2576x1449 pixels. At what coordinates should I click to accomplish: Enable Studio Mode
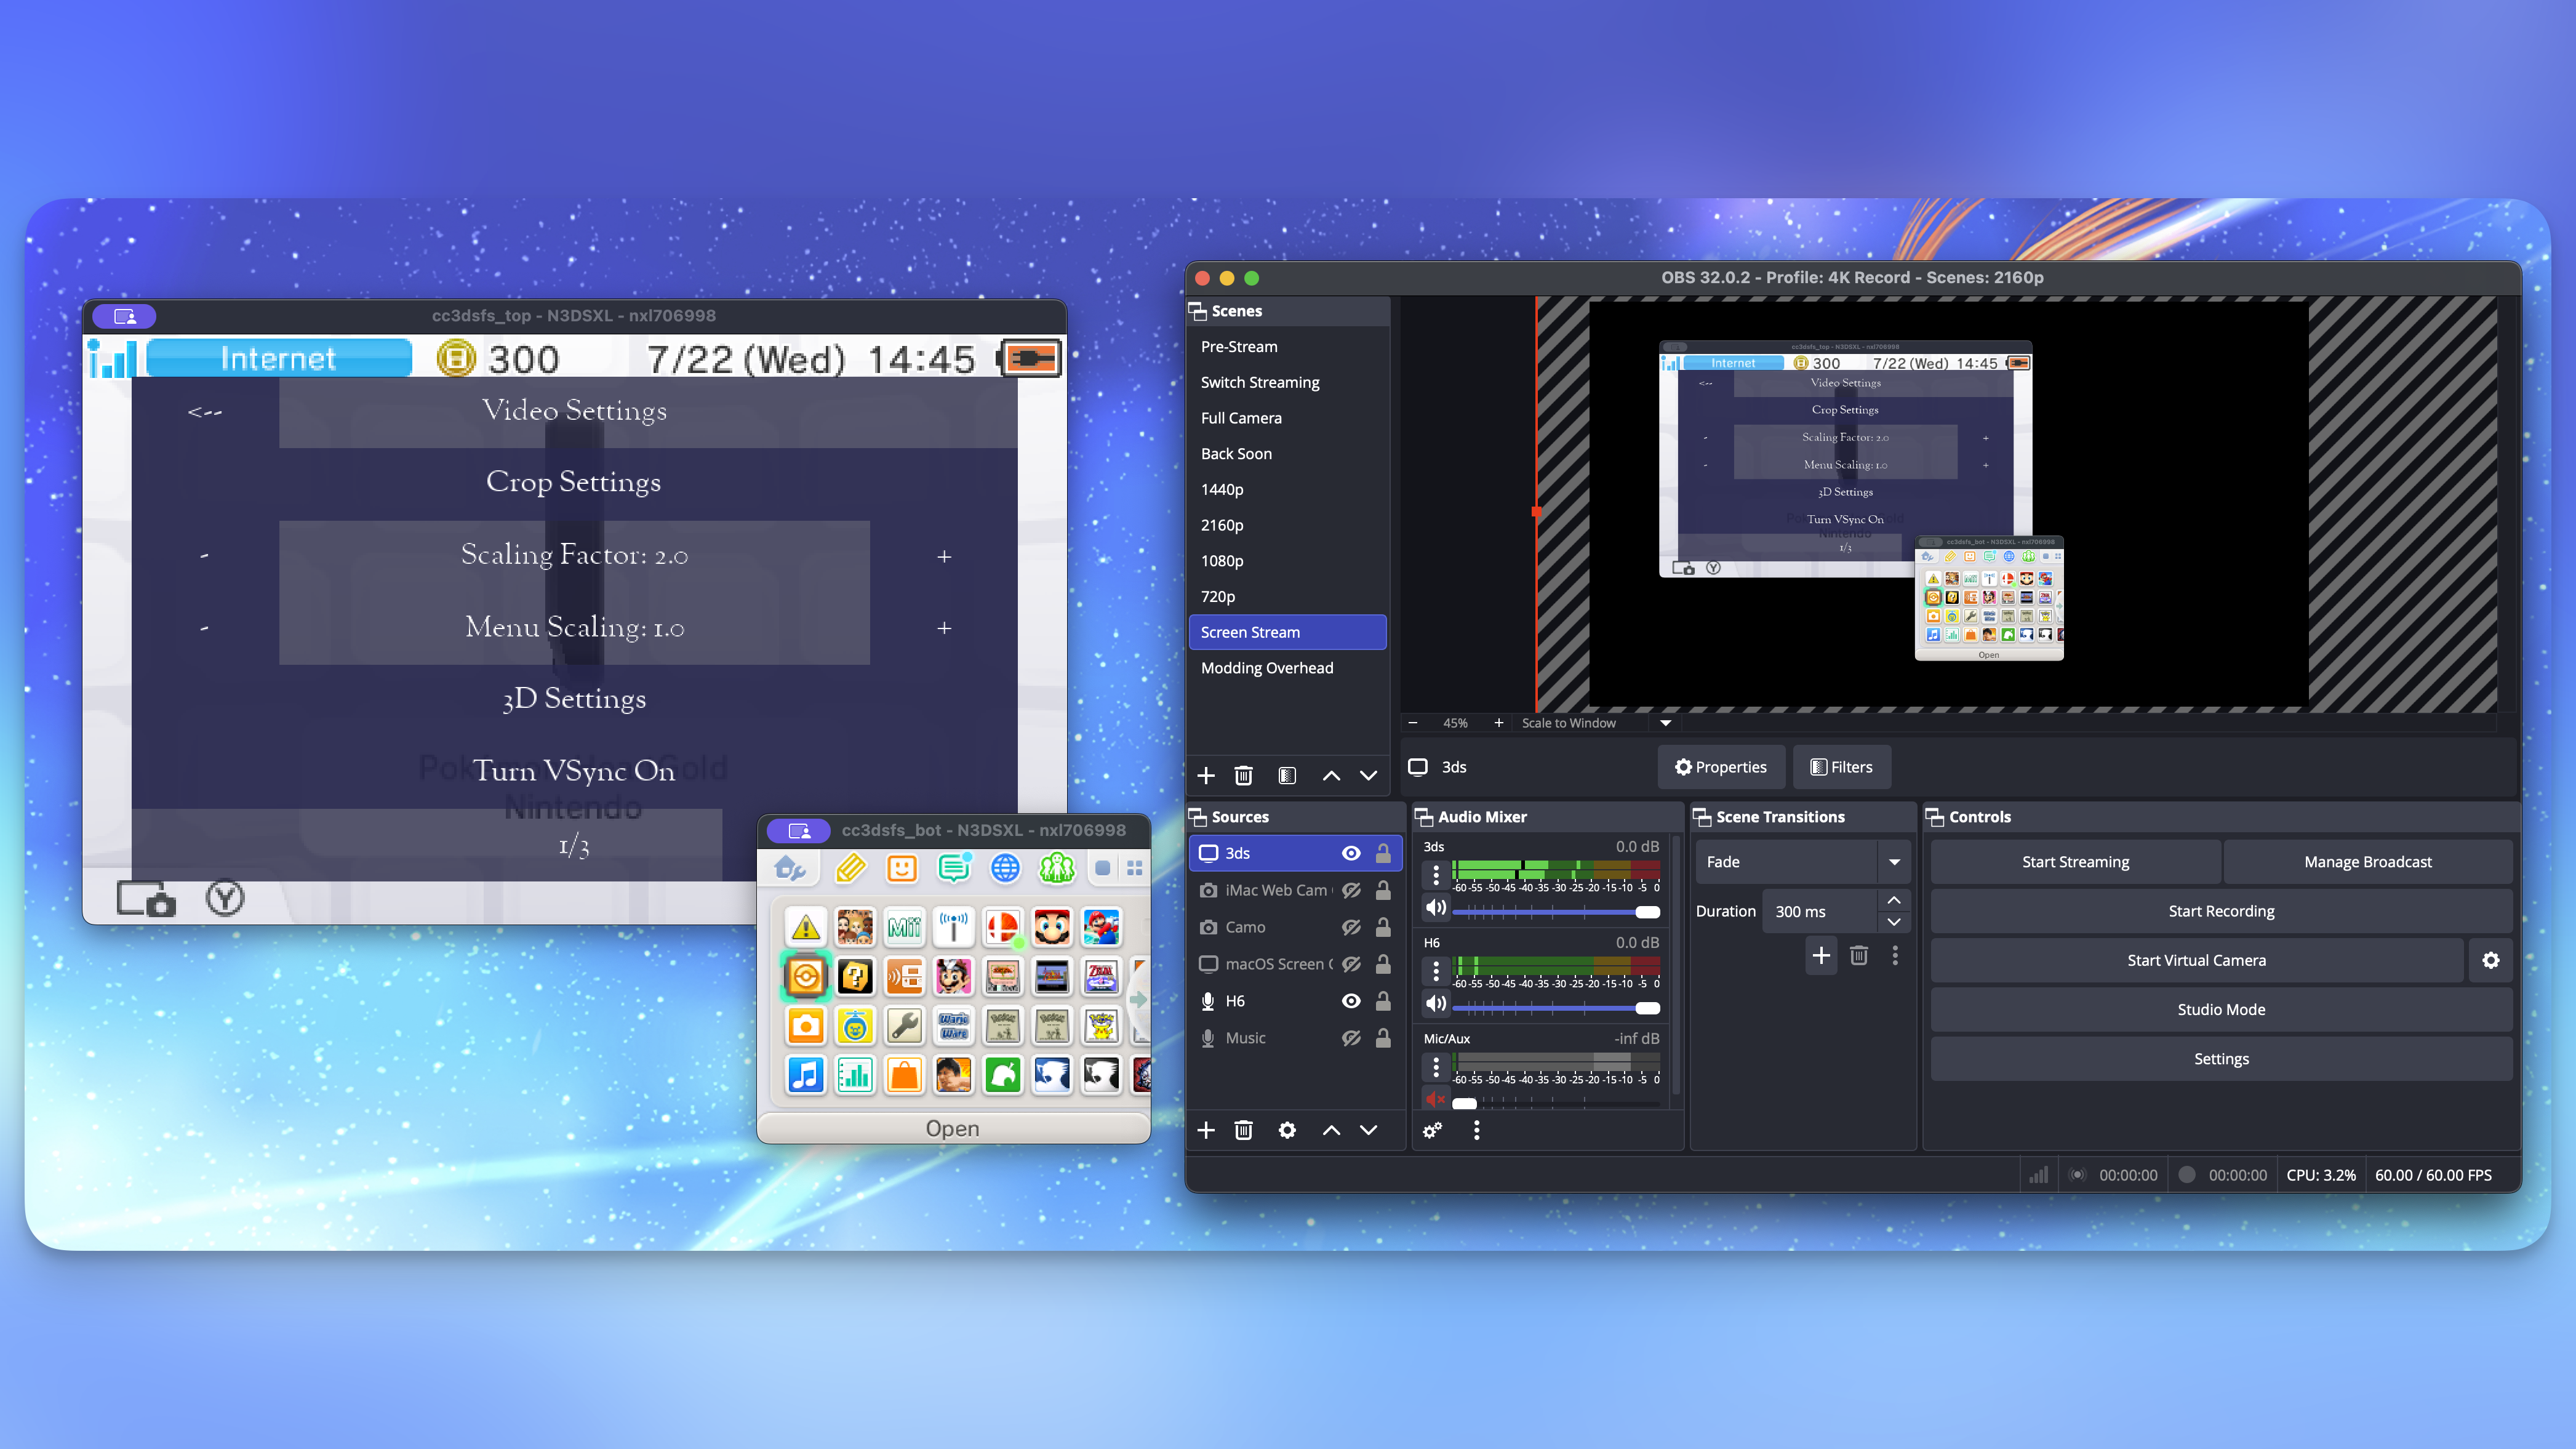coord(2221,1010)
